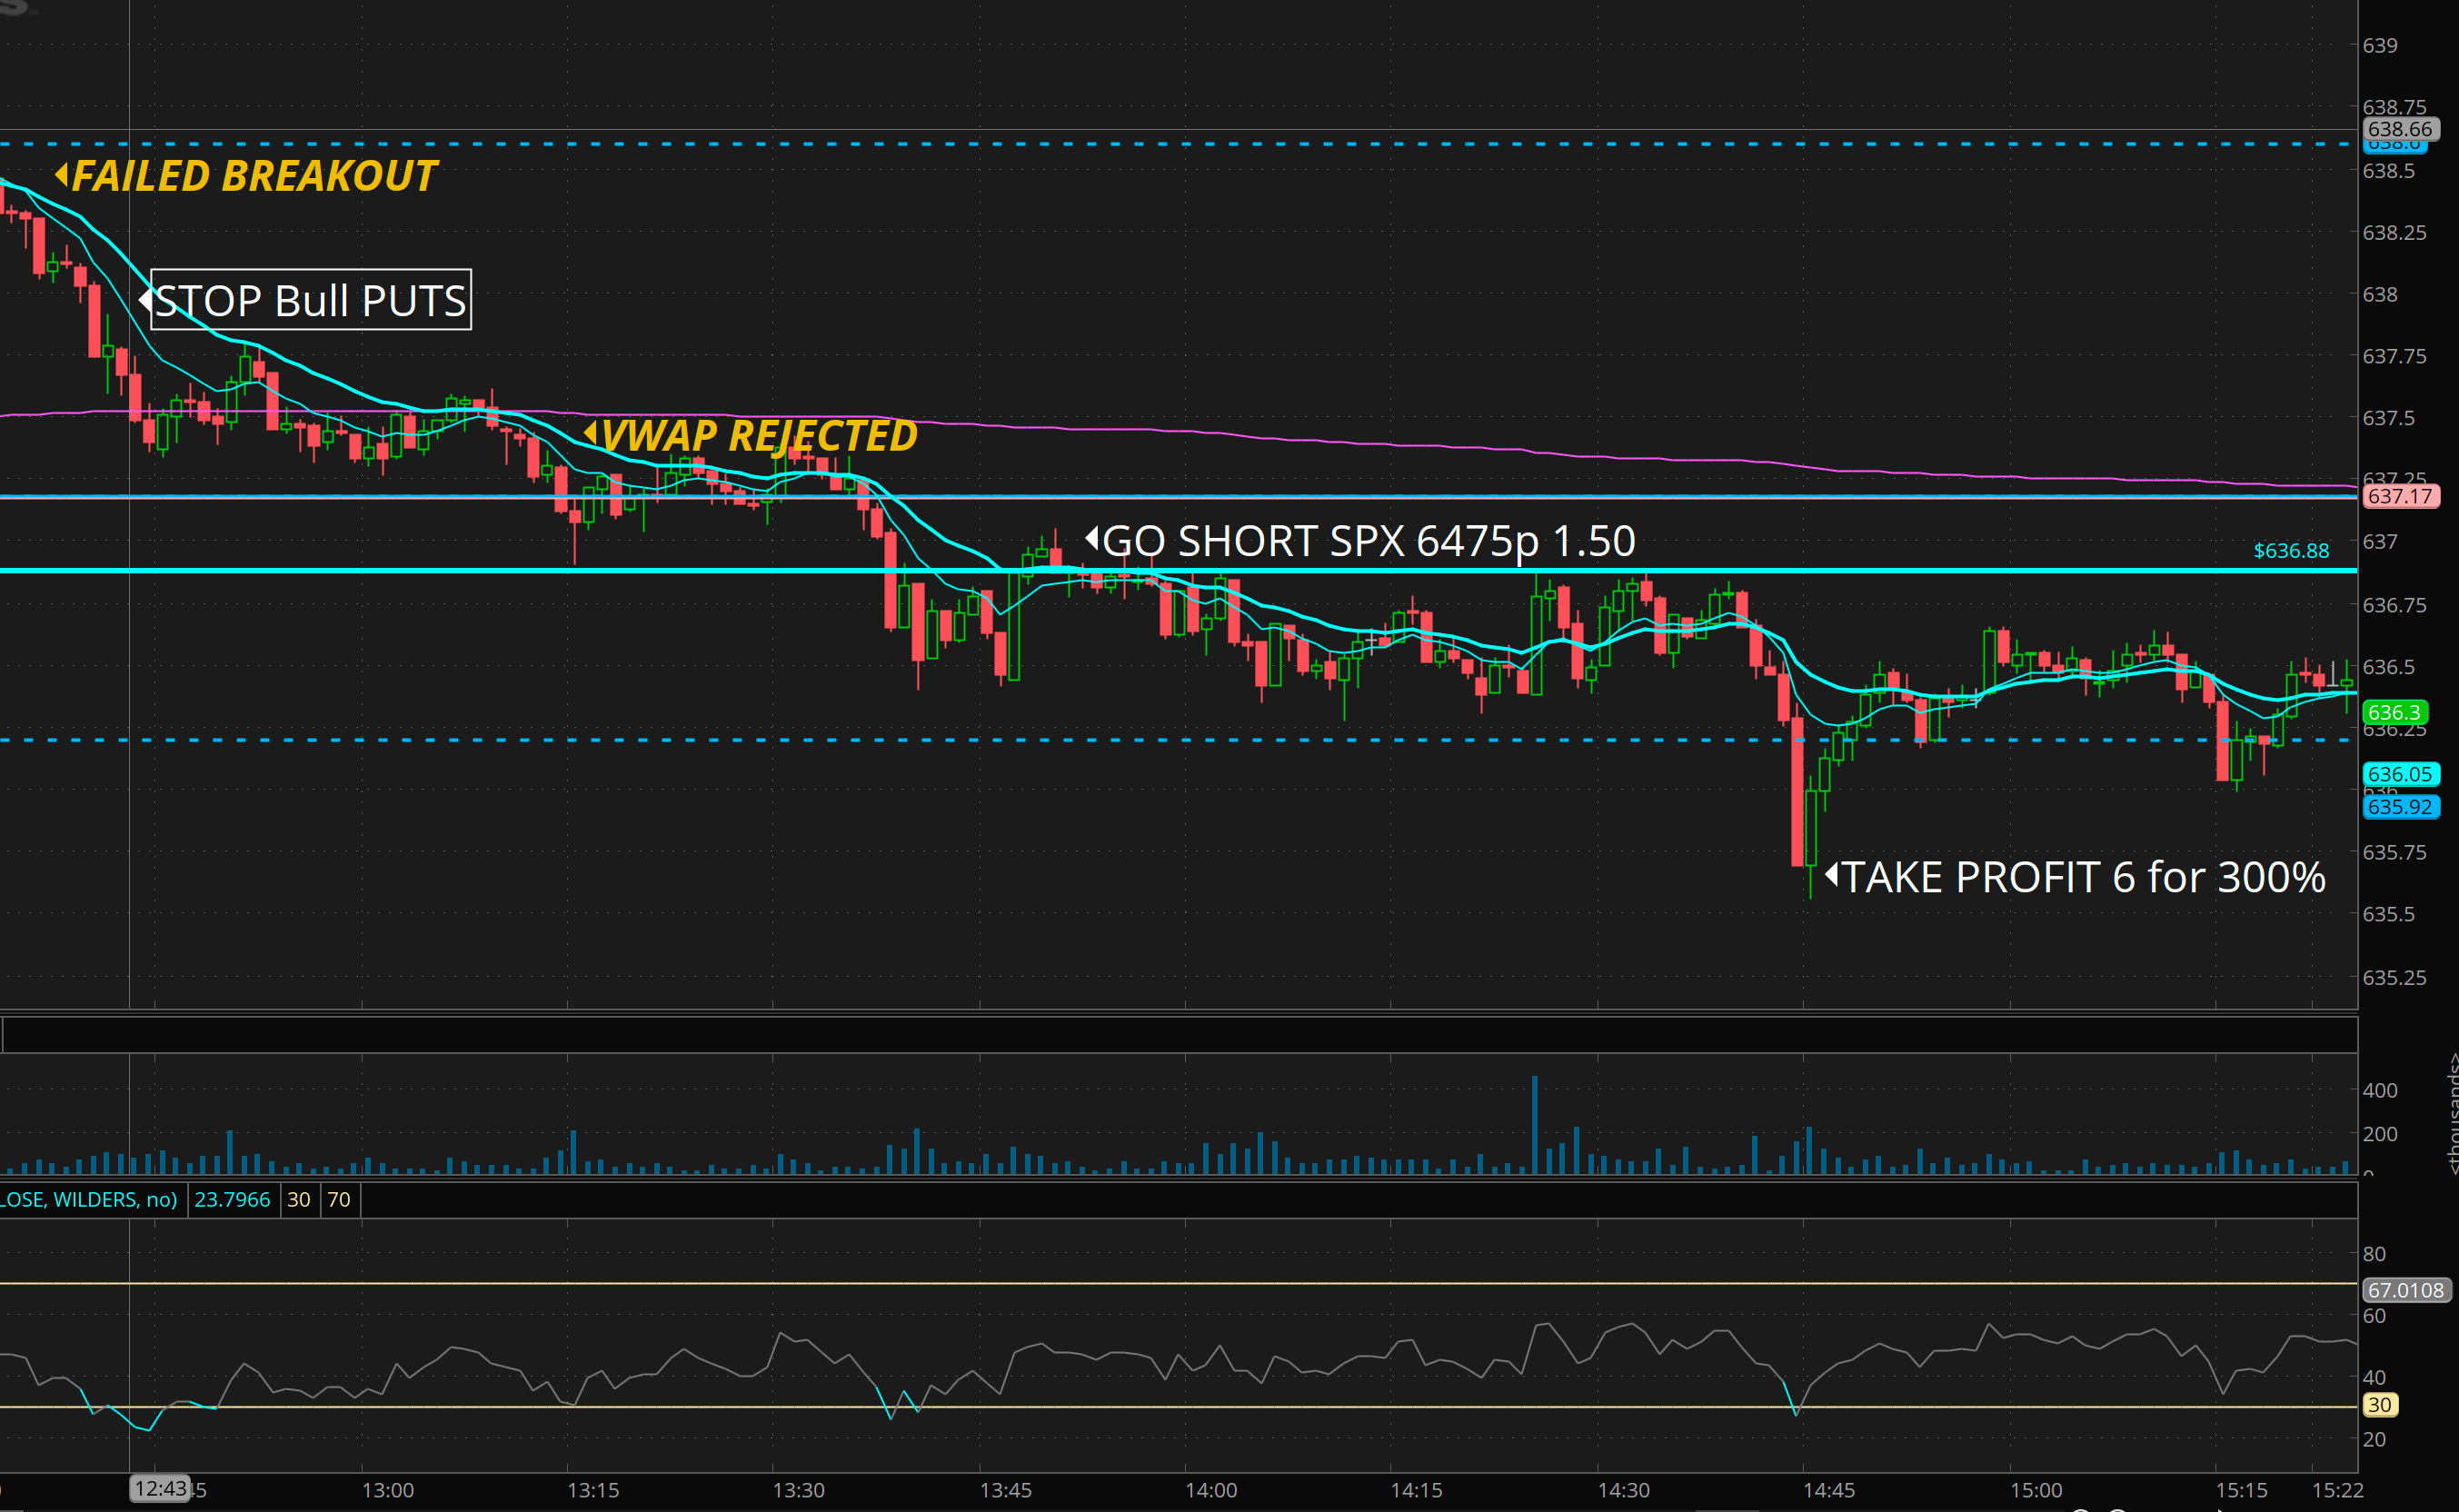The height and width of the screenshot is (1512, 2459).
Task: Click the 70 overbought value in RSI header
Action: tap(339, 1199)
